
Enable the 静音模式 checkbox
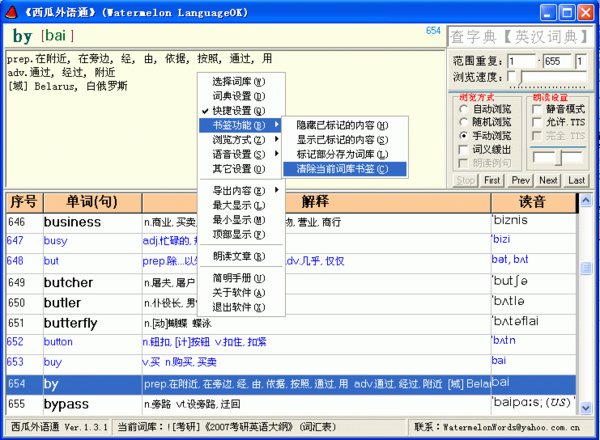pos(536,107)
